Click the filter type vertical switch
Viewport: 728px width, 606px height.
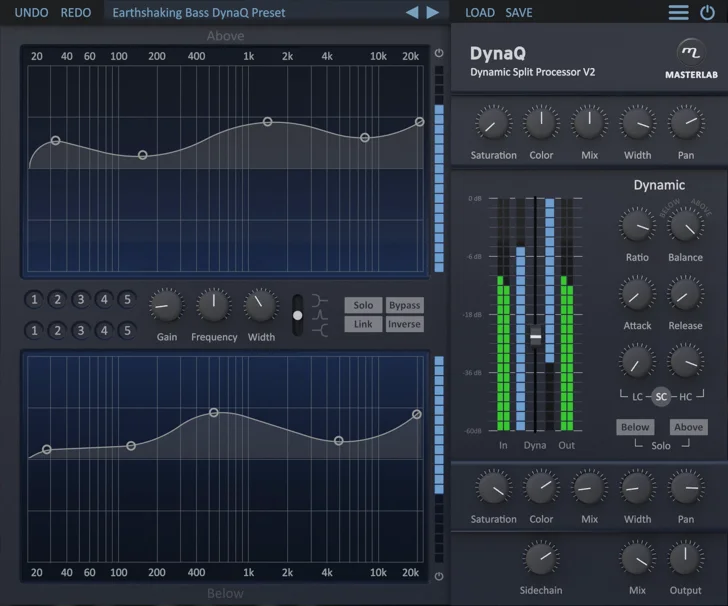pos(298,315)
